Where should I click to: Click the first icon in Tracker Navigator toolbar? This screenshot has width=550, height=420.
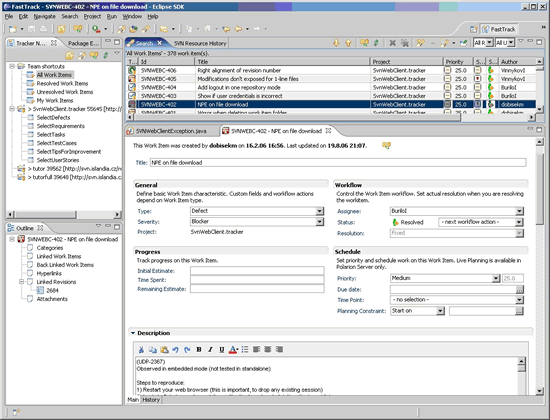point(69,55)
